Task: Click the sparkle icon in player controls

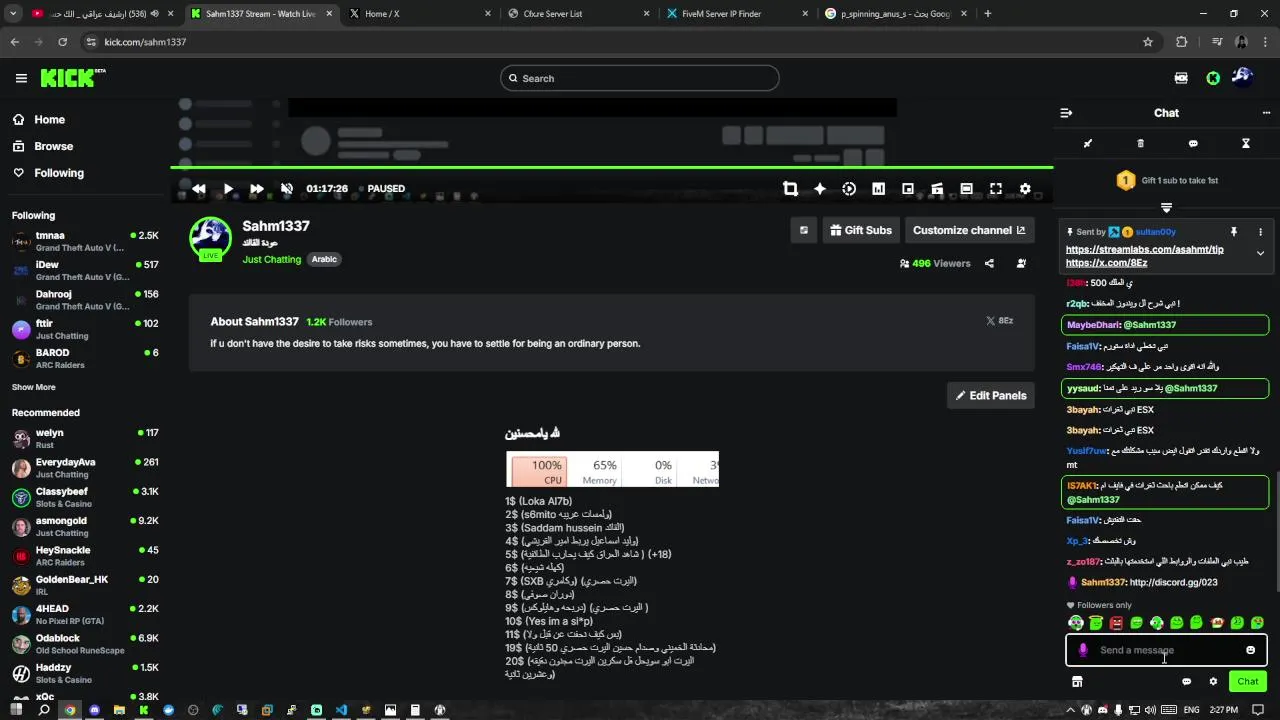Action: pyautogui.click(x=820, y=188)
